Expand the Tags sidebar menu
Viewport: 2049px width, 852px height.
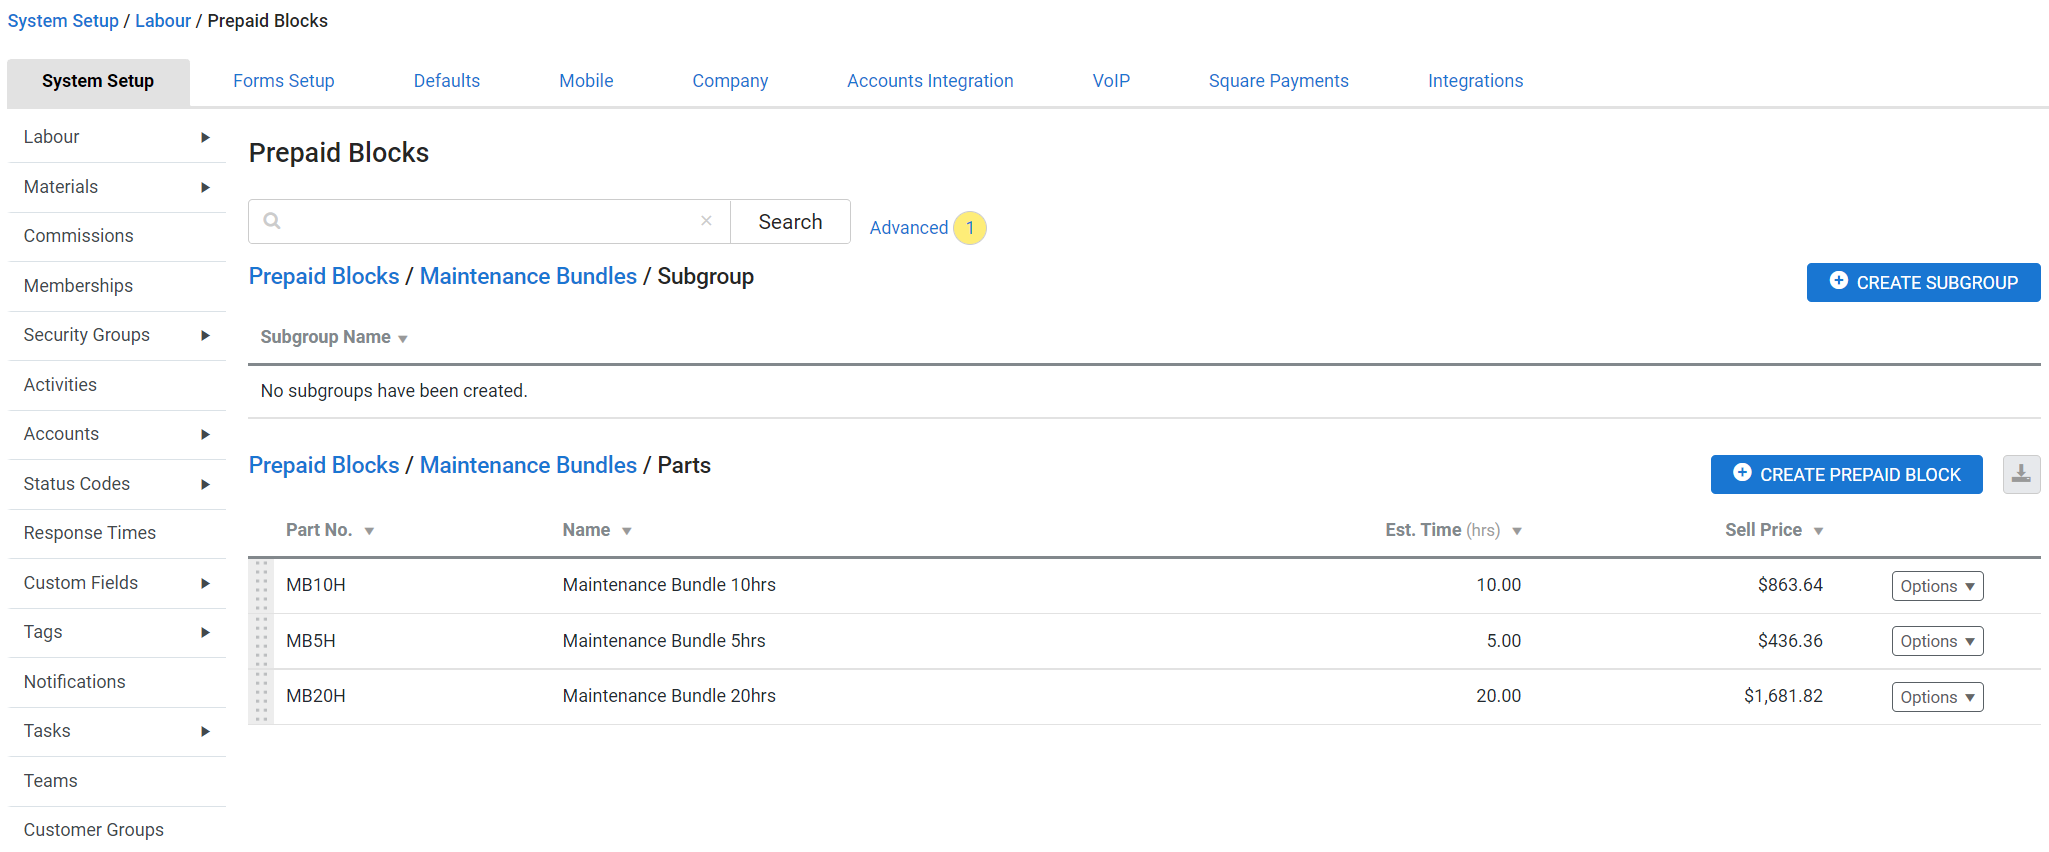(204, 632)
